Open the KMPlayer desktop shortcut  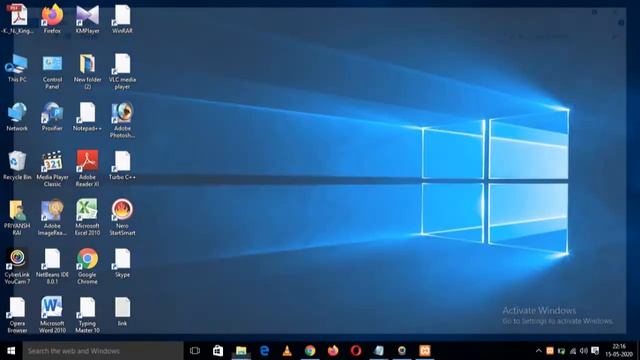tap(87, 18)
